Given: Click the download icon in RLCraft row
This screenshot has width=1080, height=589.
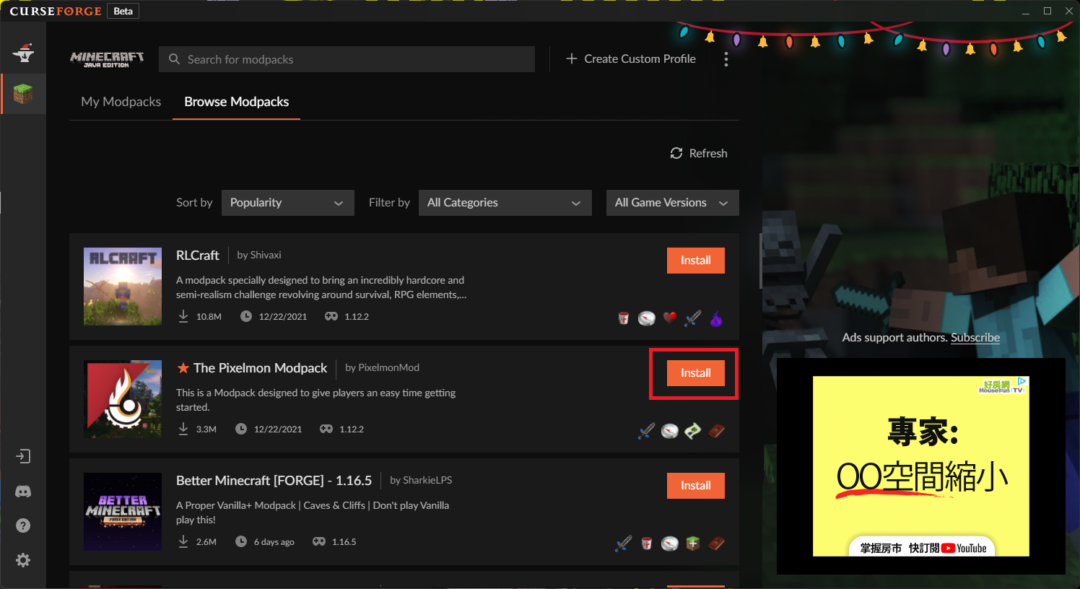Looking at the screenshot, I should click(183, 316).
